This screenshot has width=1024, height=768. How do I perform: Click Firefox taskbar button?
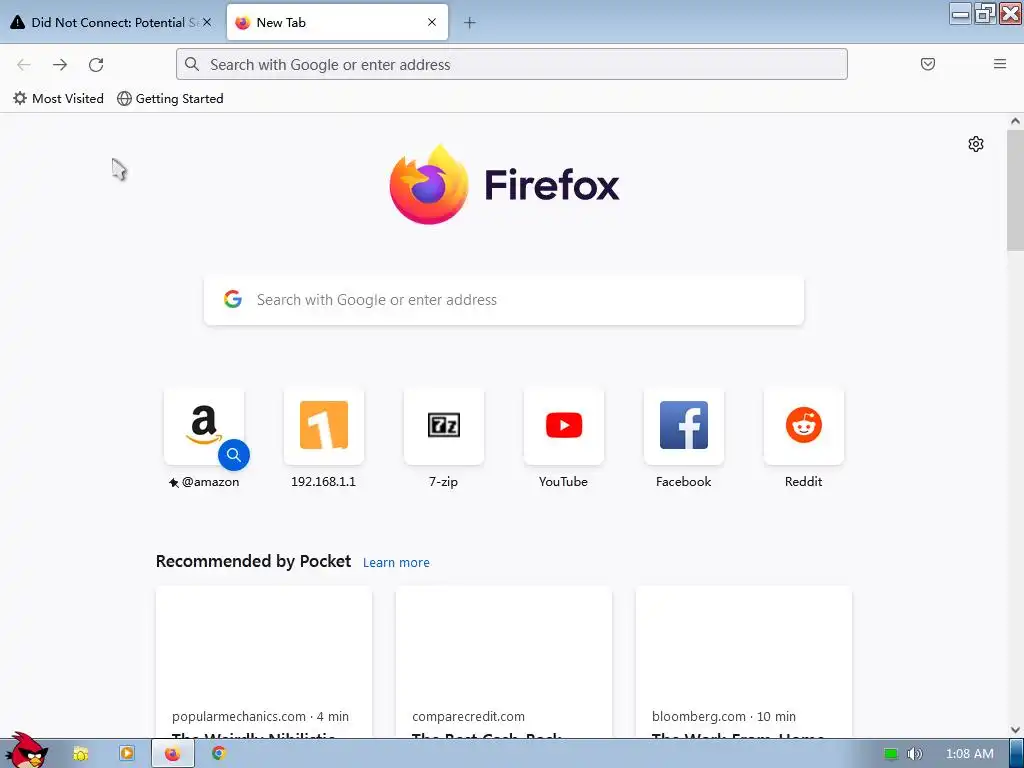pos(173,754)
